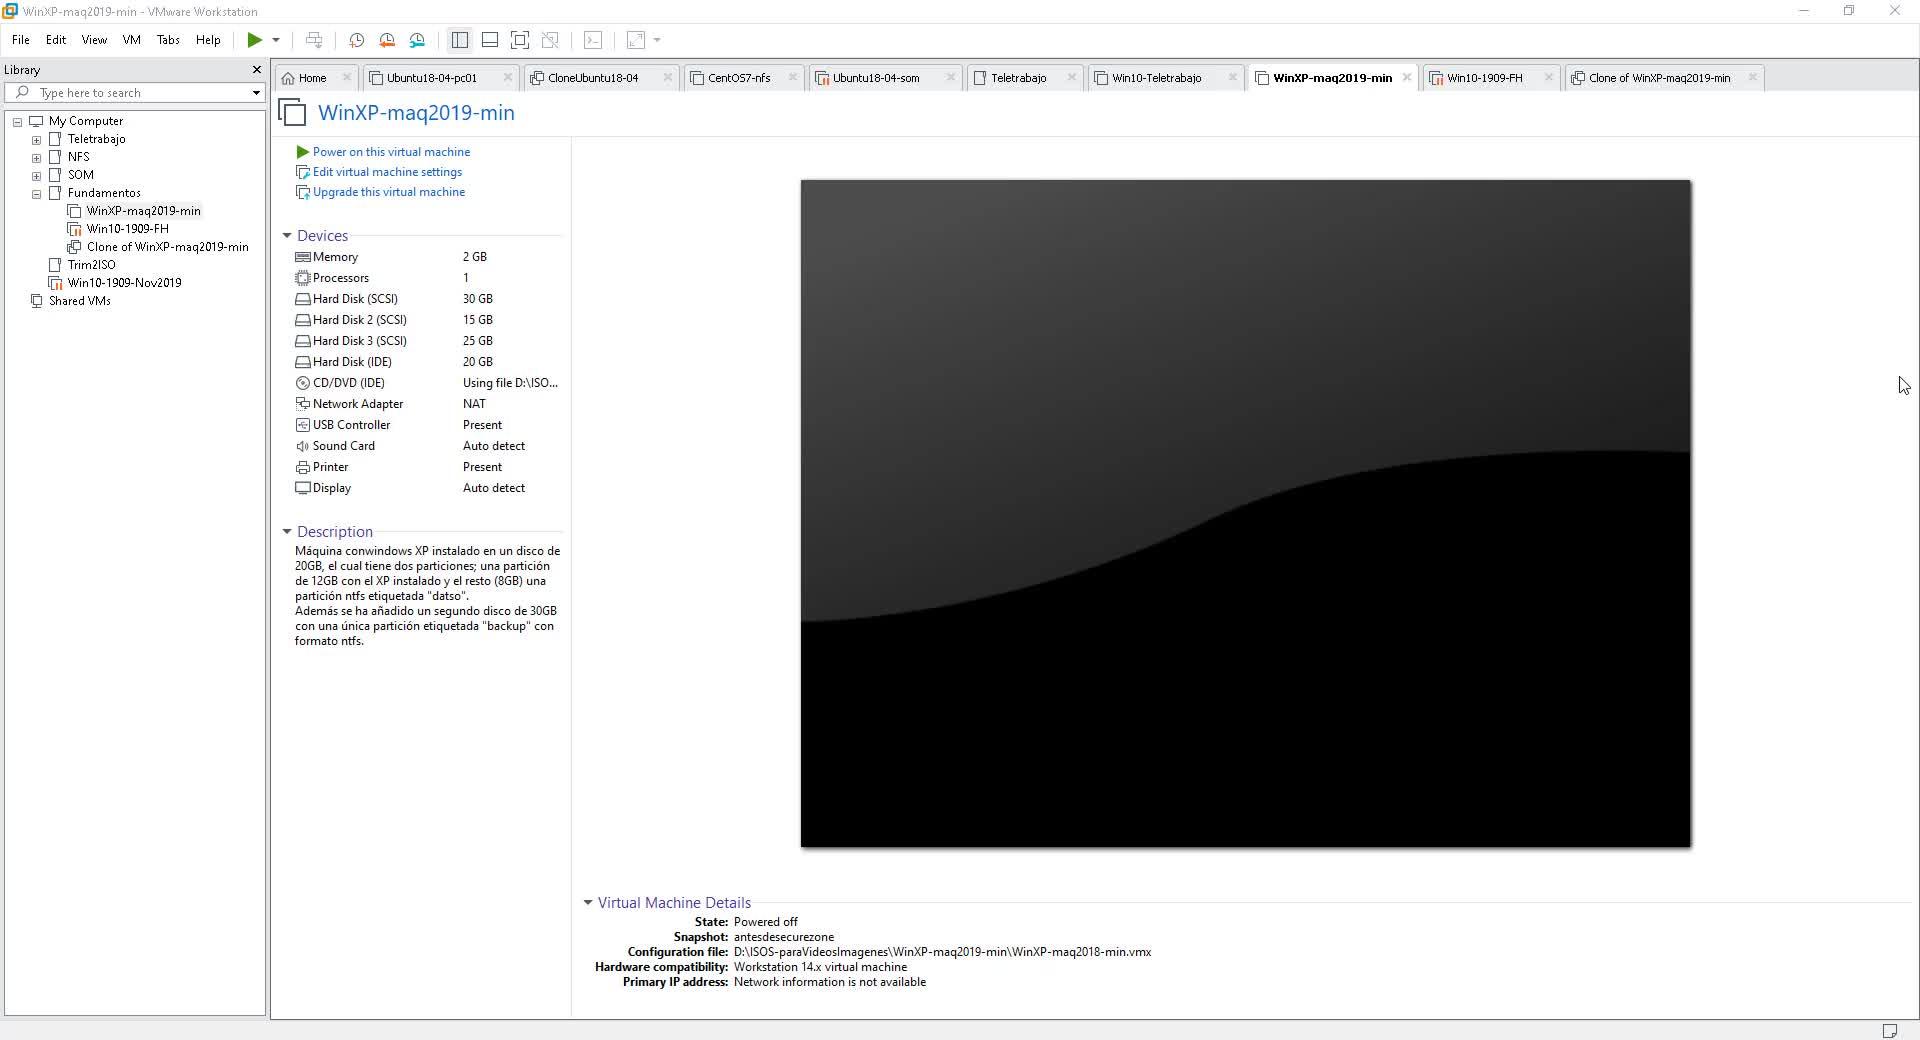Click take a snapshot clock icon

click(x=356, y=40)
